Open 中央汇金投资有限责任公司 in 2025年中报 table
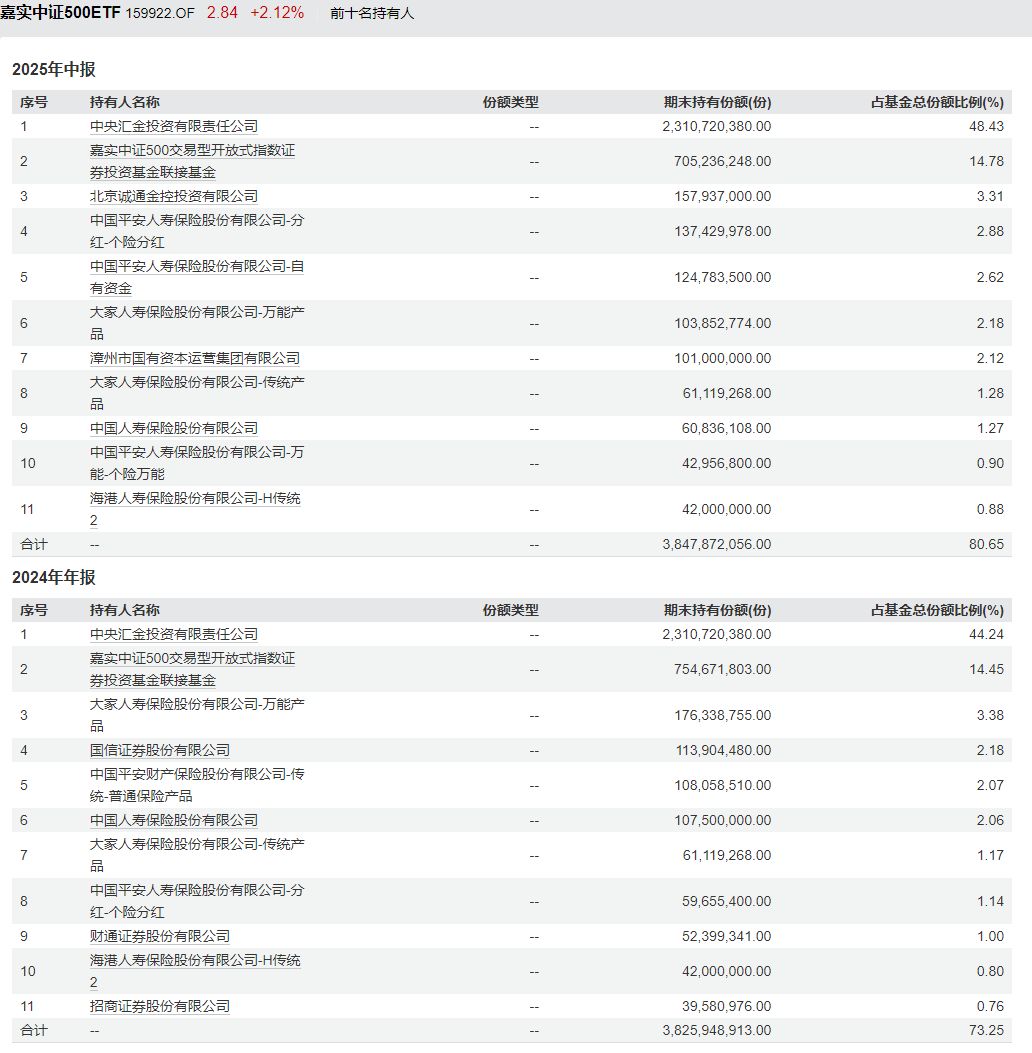Image resolution: width=1032 pixels, height=1053 pixels. click(x=173, y=126)
